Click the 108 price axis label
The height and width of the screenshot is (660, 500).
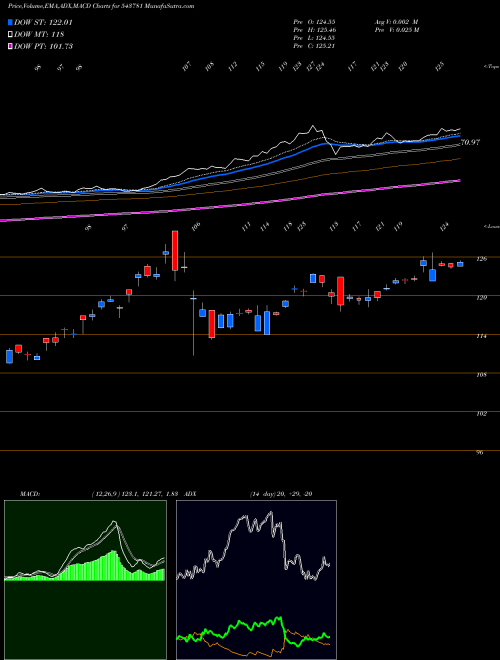(481, 375)
